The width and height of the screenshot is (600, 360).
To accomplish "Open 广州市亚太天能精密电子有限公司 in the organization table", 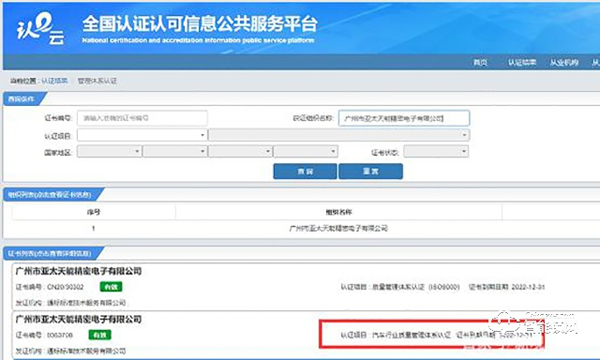I will point(339,228).
